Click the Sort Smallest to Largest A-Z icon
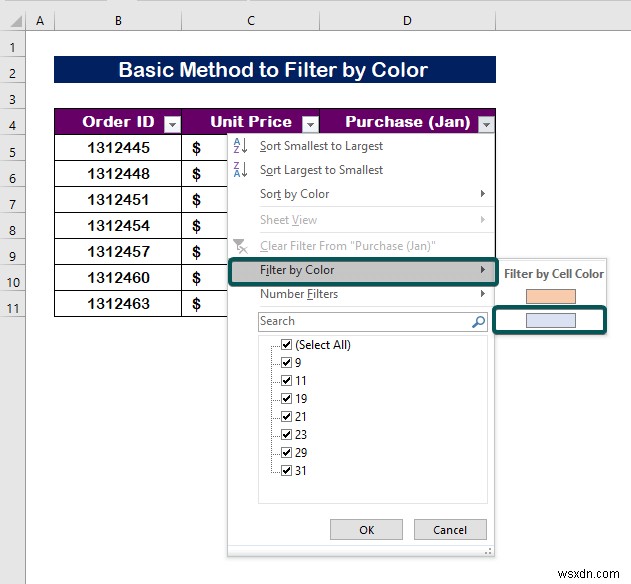Screen dimensions: 631x584 (x=240, y=146)
